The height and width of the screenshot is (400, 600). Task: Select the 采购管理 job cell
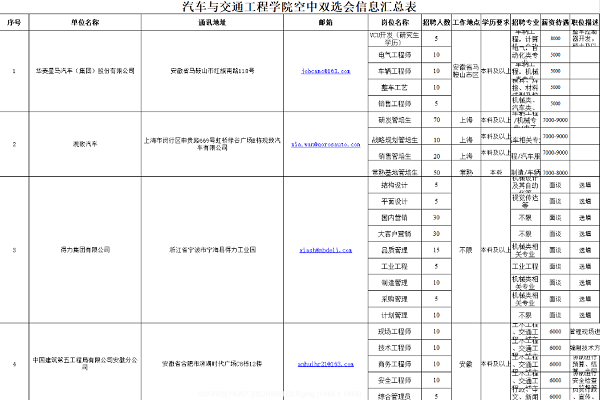tap(395, 299)
